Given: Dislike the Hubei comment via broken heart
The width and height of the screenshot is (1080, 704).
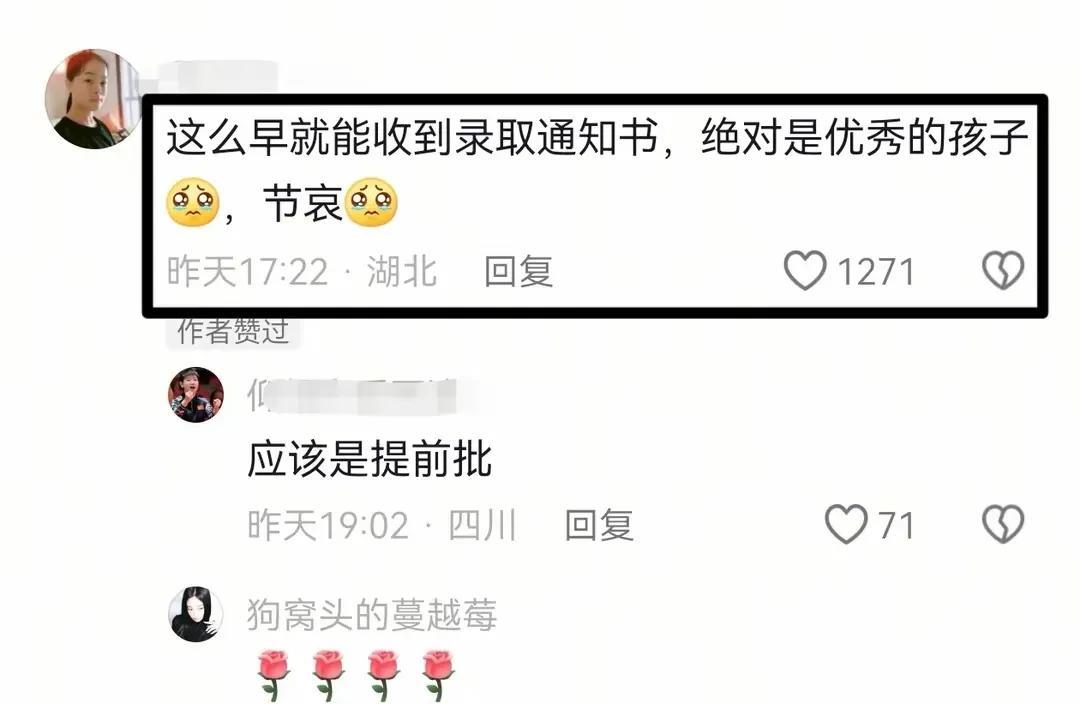Looking at the screenshot, I should (1003, 270).
